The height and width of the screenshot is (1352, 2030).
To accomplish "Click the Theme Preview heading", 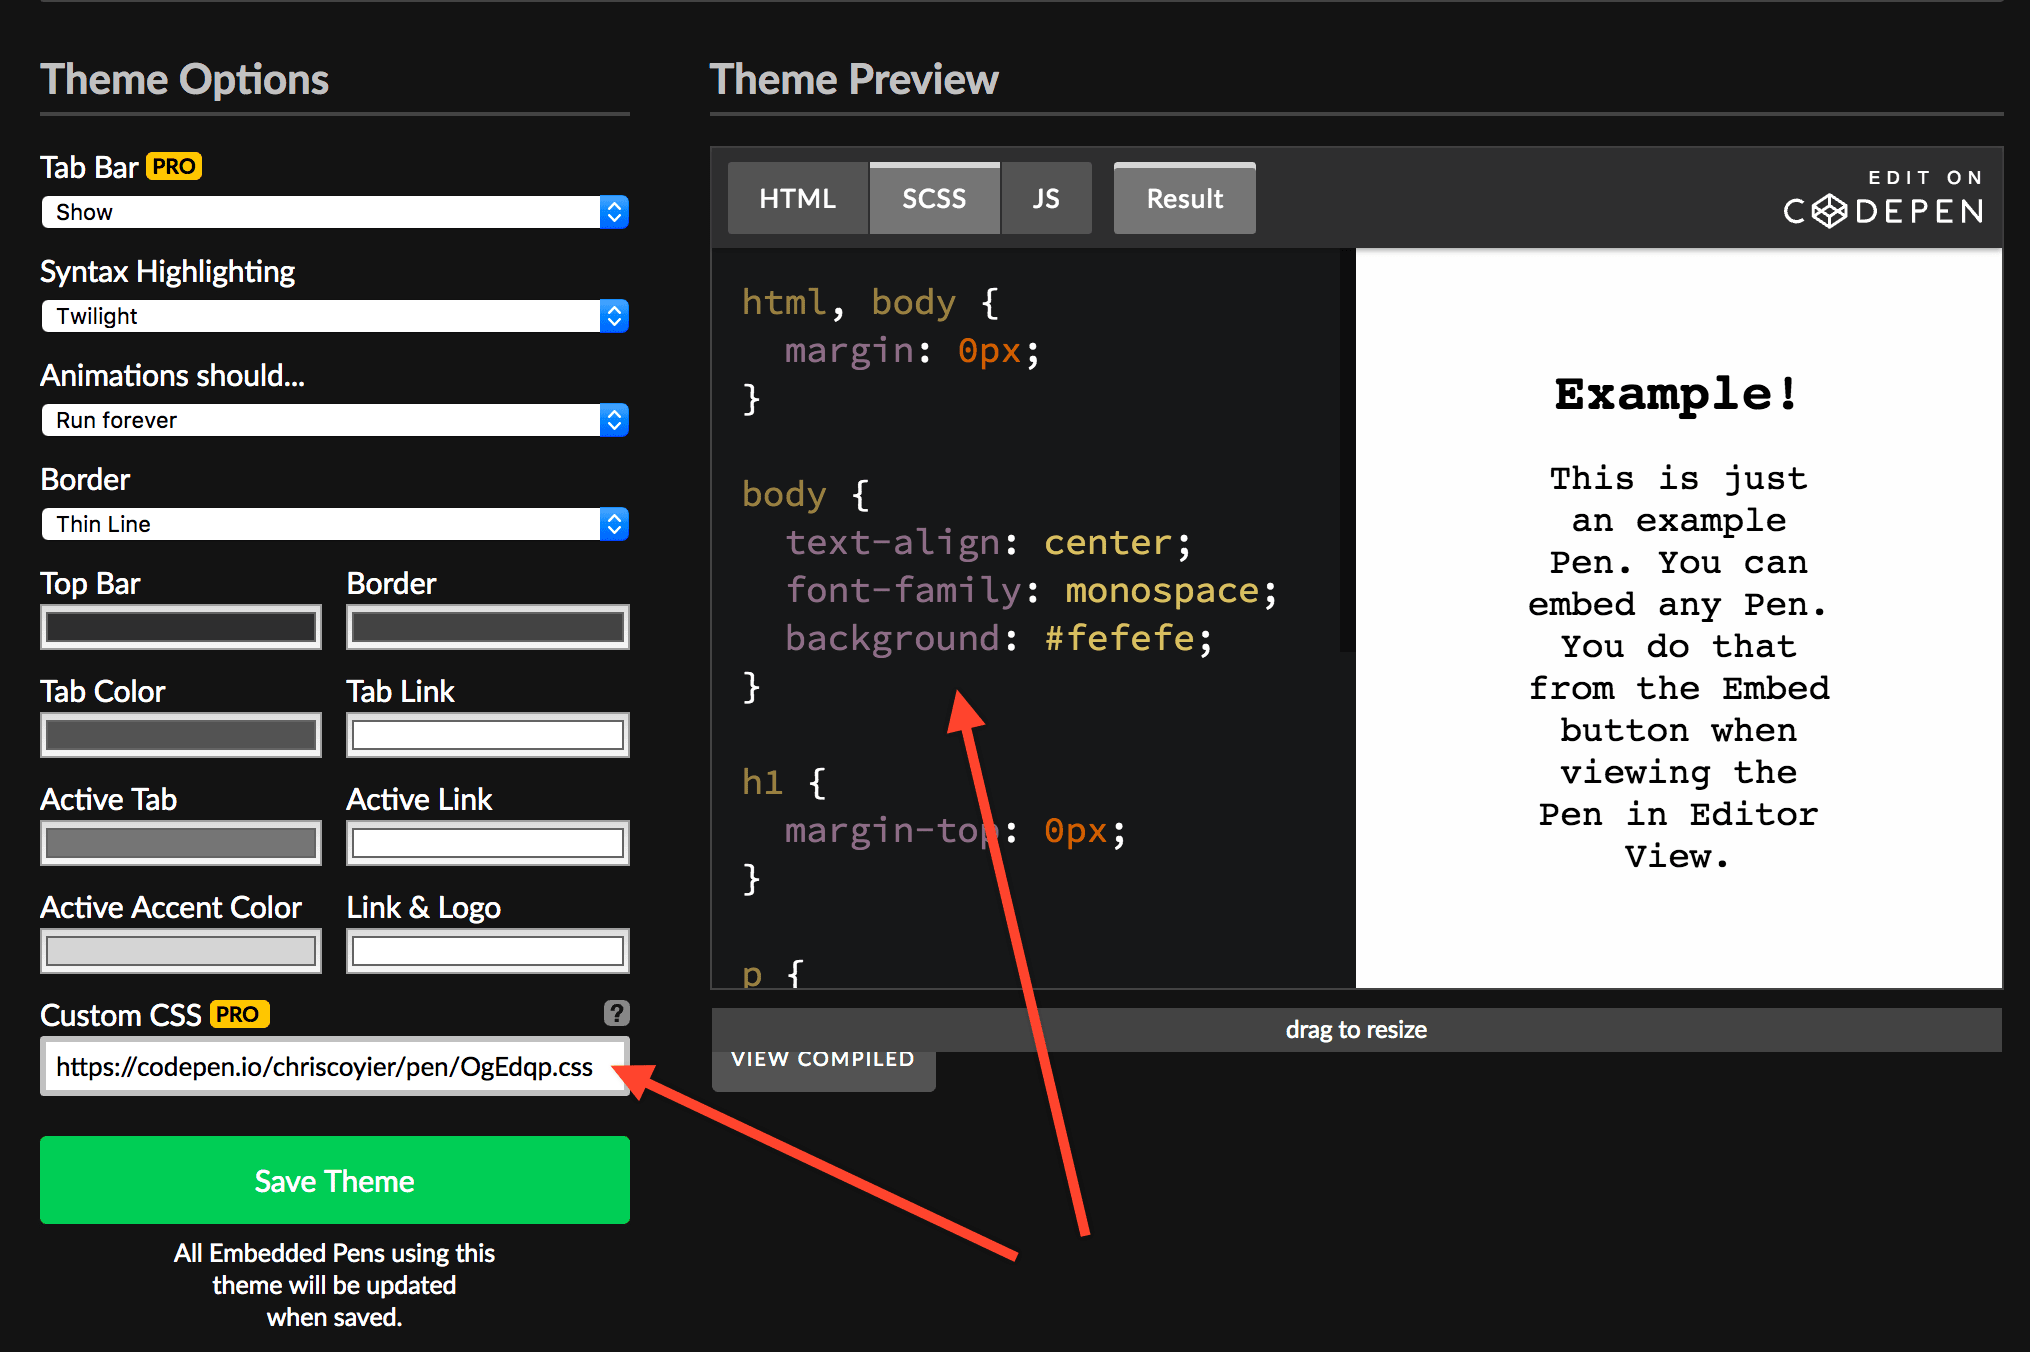I will coord(854,79).
